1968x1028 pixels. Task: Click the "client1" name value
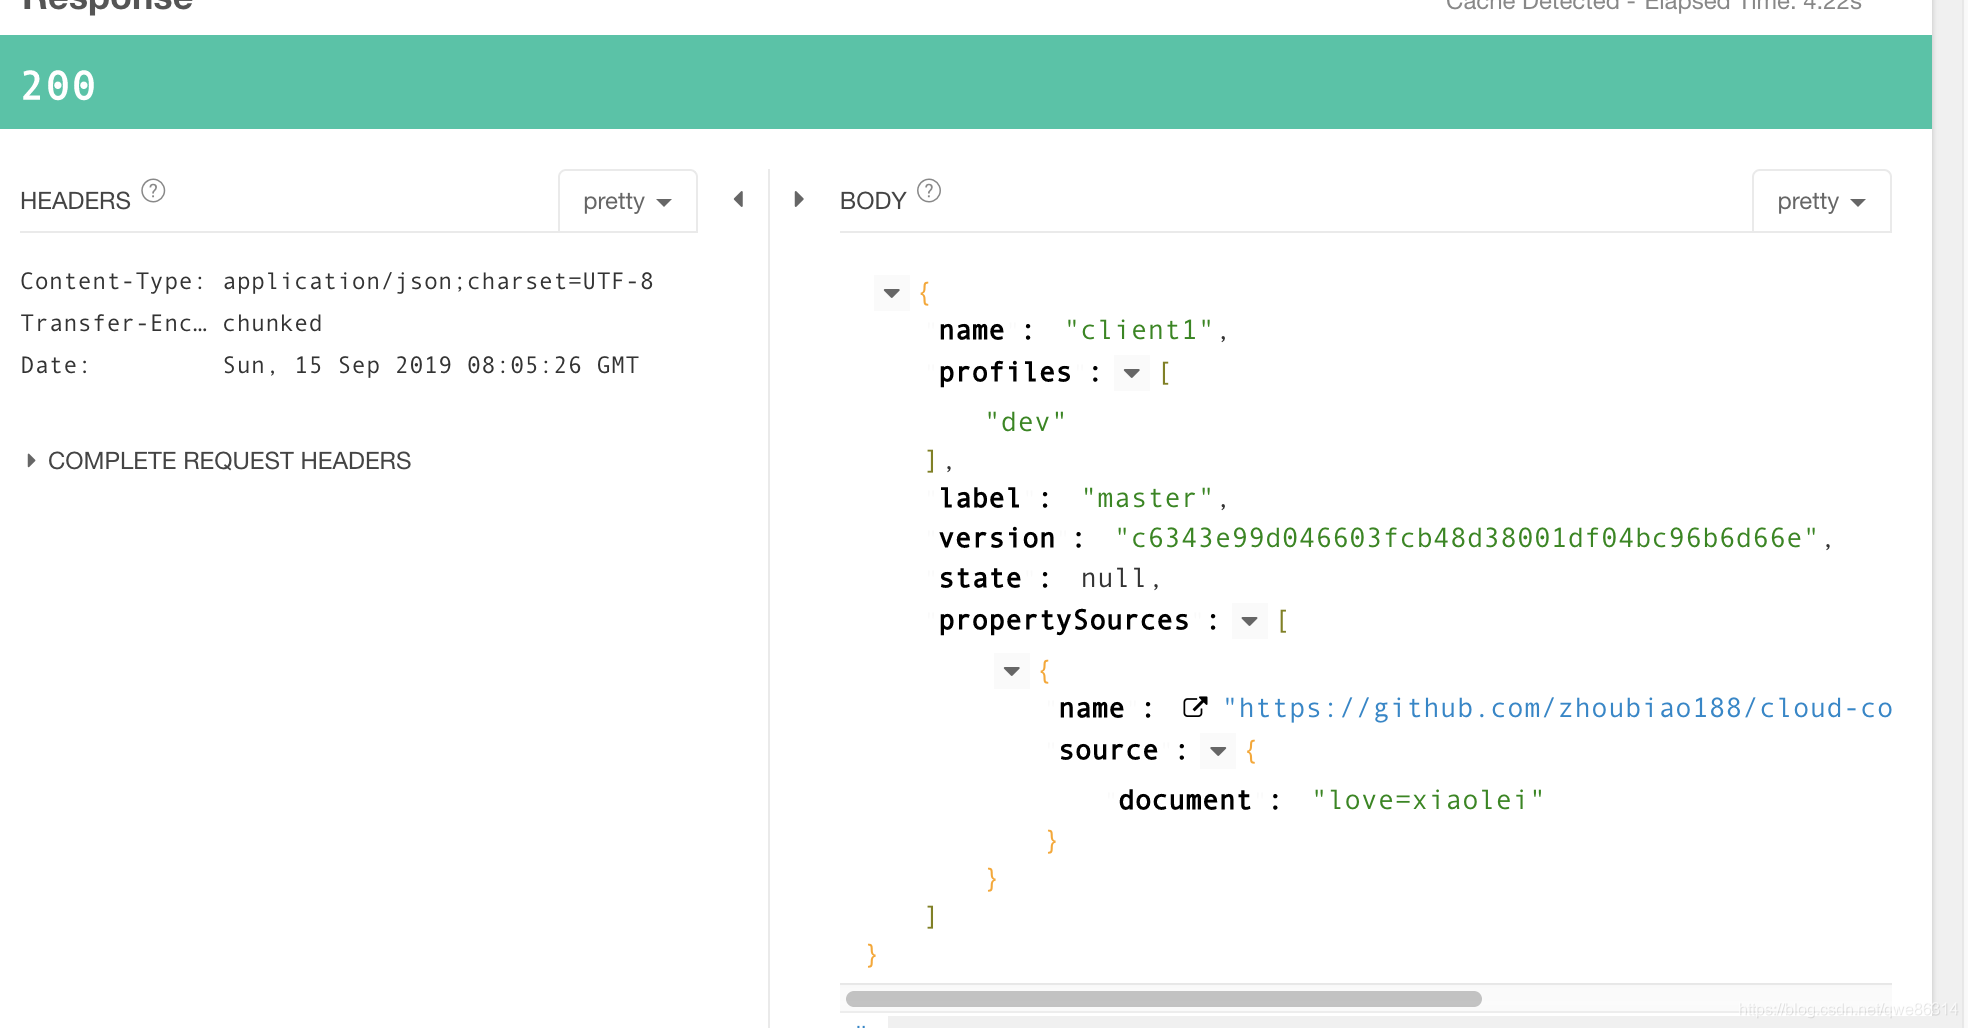click(x=1139, y=331)
